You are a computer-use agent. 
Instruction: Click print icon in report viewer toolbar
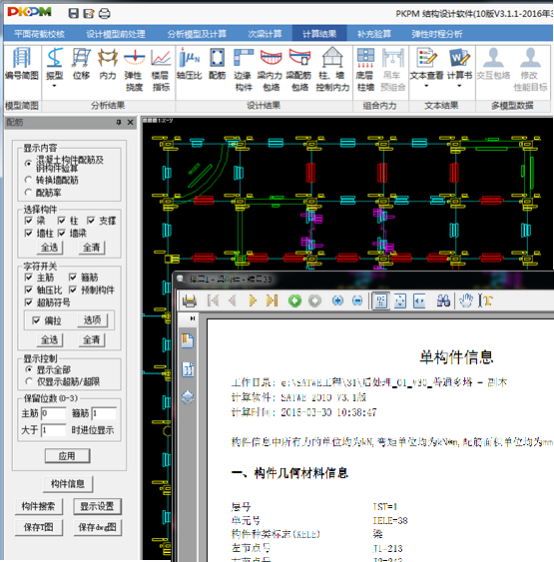point(189,301)
